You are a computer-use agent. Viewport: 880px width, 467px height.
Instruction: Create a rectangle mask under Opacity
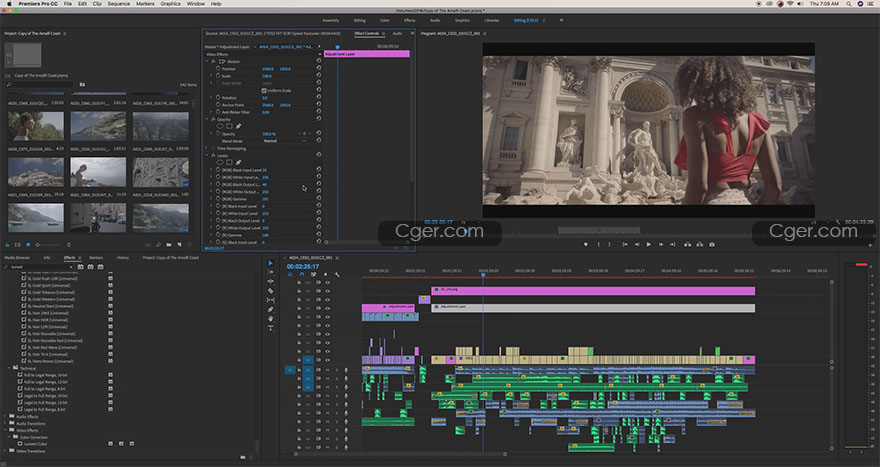[x=229, y=126]
